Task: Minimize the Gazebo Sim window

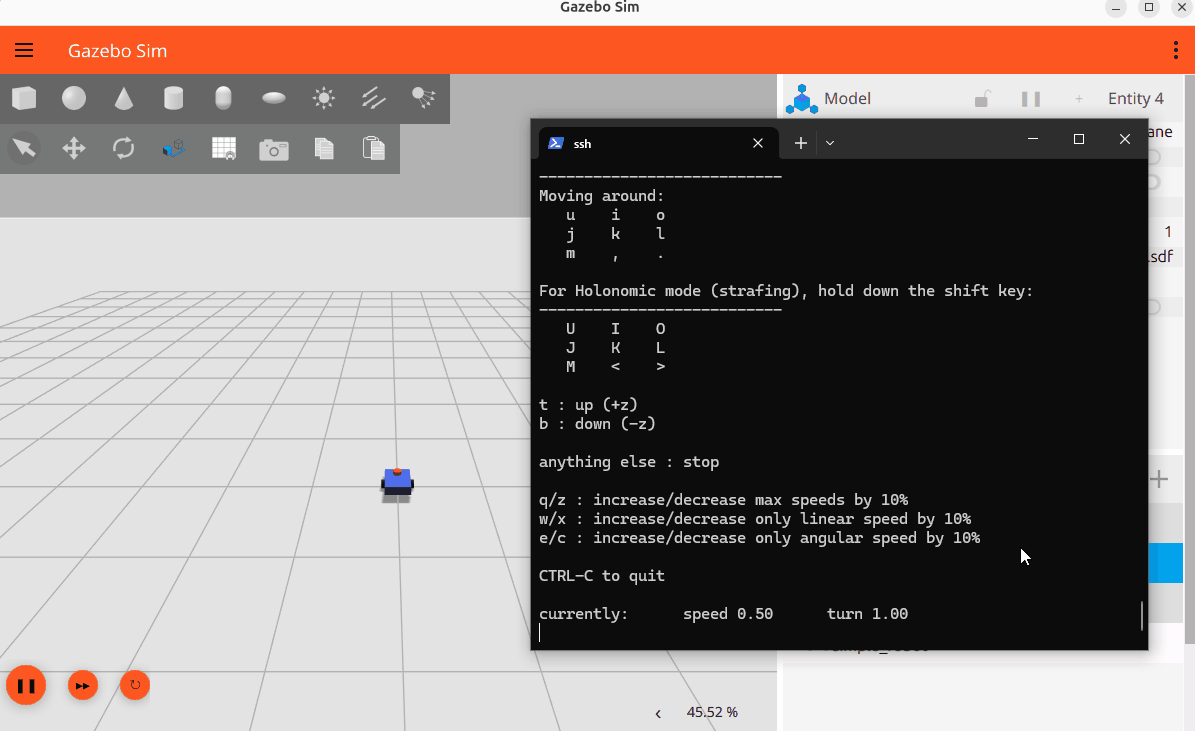Action: (1116, 8)
